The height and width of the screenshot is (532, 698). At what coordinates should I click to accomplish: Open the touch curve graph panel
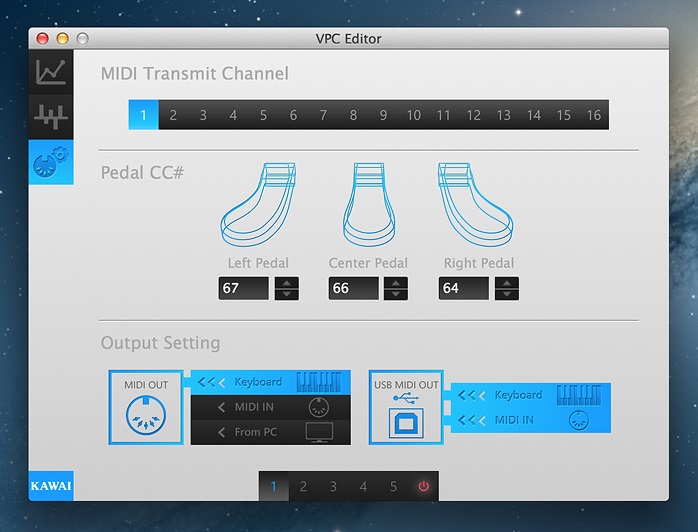point(51,72)
